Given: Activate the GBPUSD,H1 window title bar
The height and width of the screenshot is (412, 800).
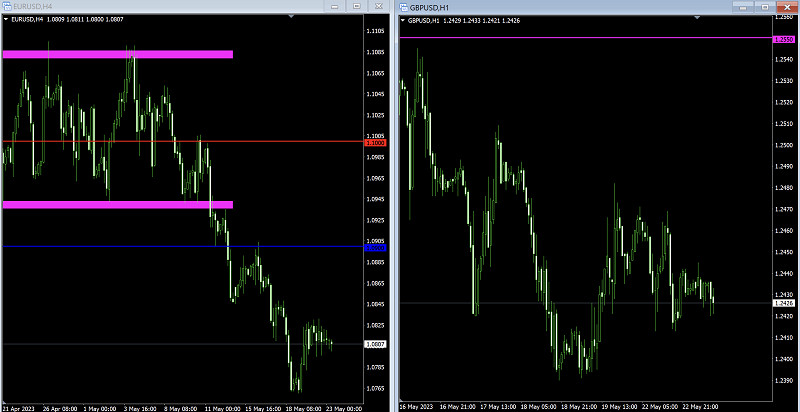Looking at the screenshot, I should point(580,7).
